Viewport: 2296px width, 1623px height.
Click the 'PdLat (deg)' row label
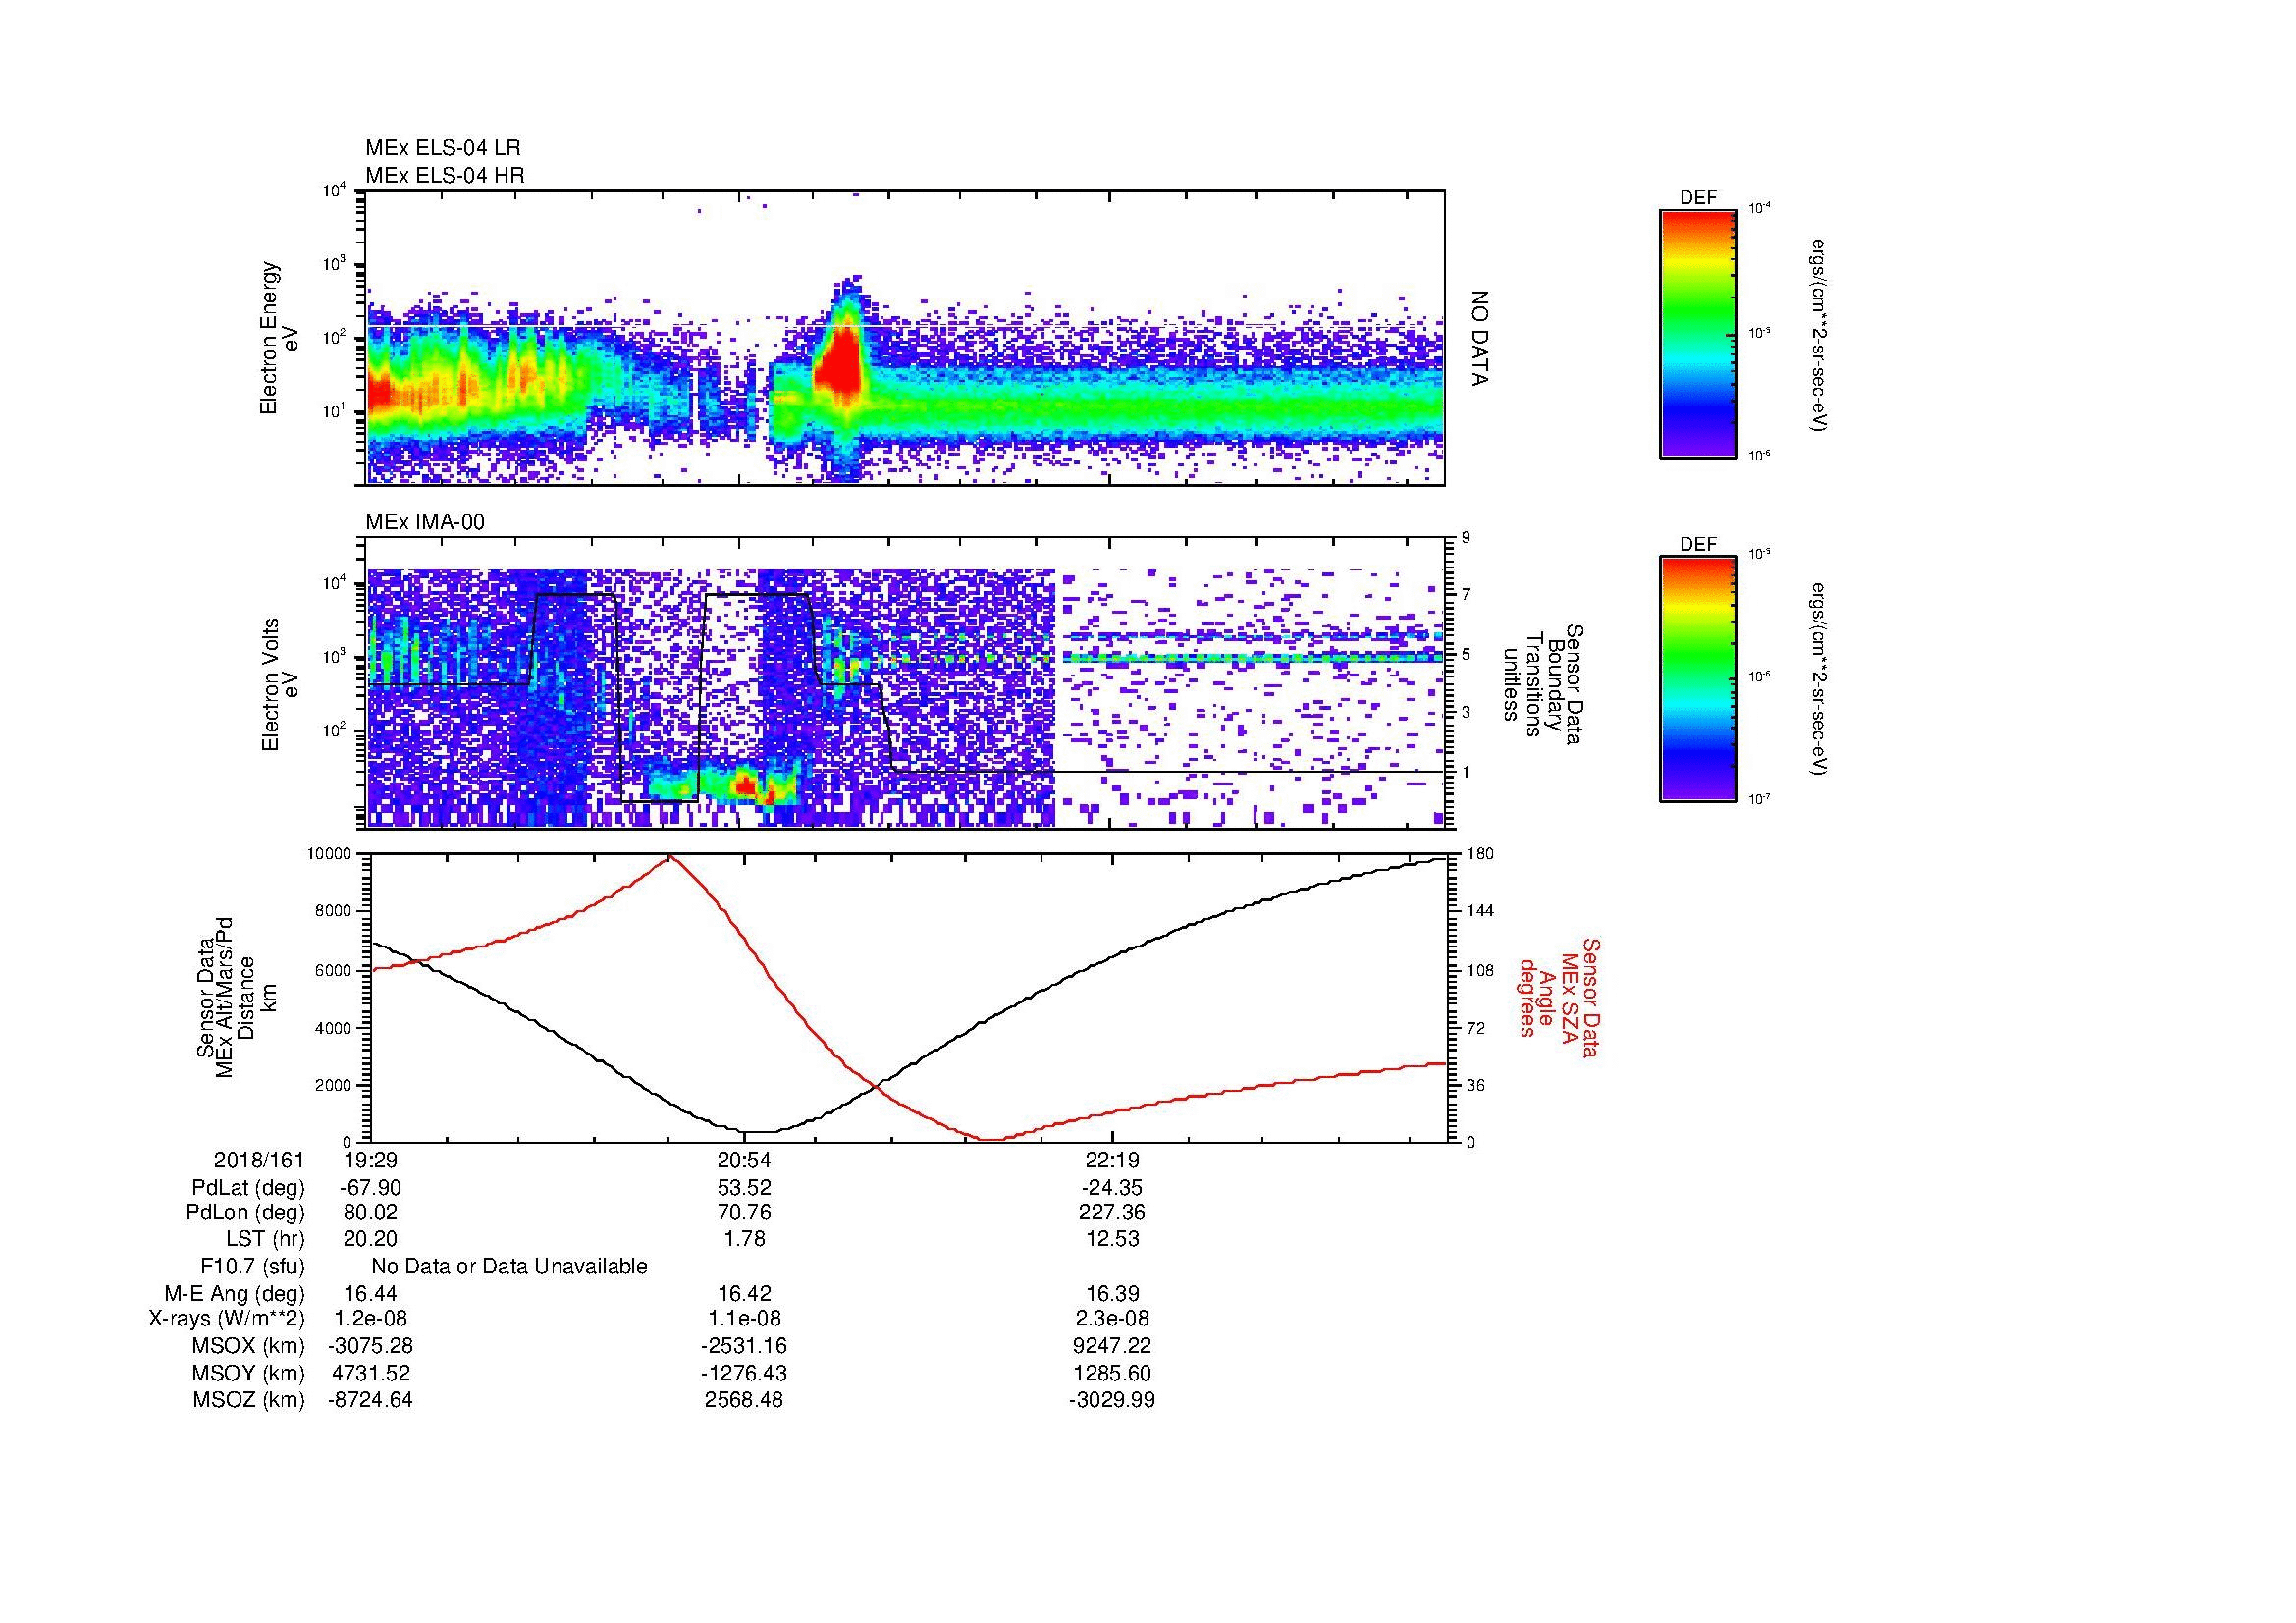pyautogui.click(x=248, y=1188)
